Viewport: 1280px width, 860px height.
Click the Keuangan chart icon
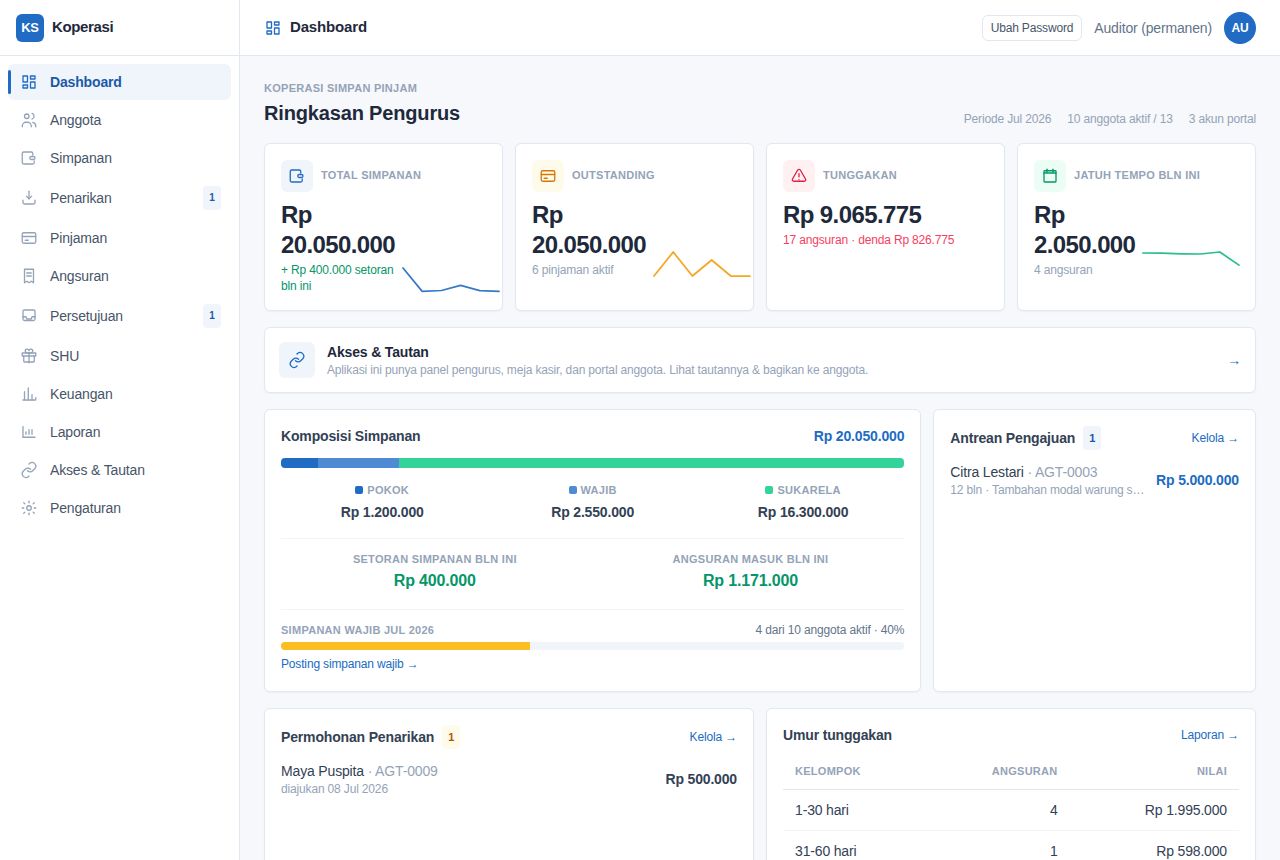point(29,394)
